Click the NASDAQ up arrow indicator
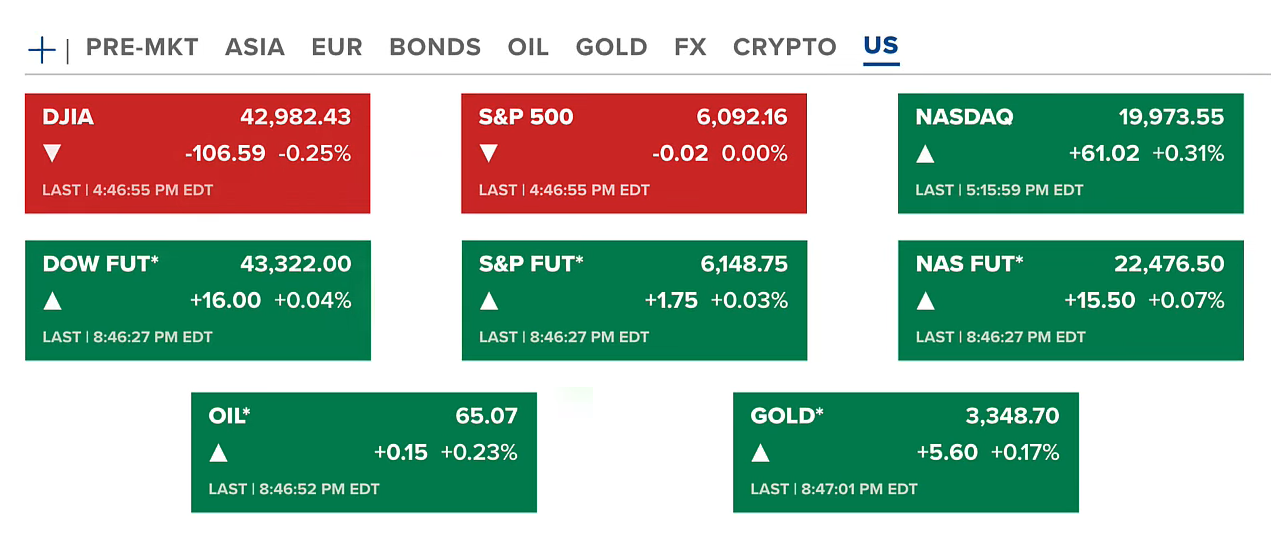1271x539 pixels. [x=926, y=154]
